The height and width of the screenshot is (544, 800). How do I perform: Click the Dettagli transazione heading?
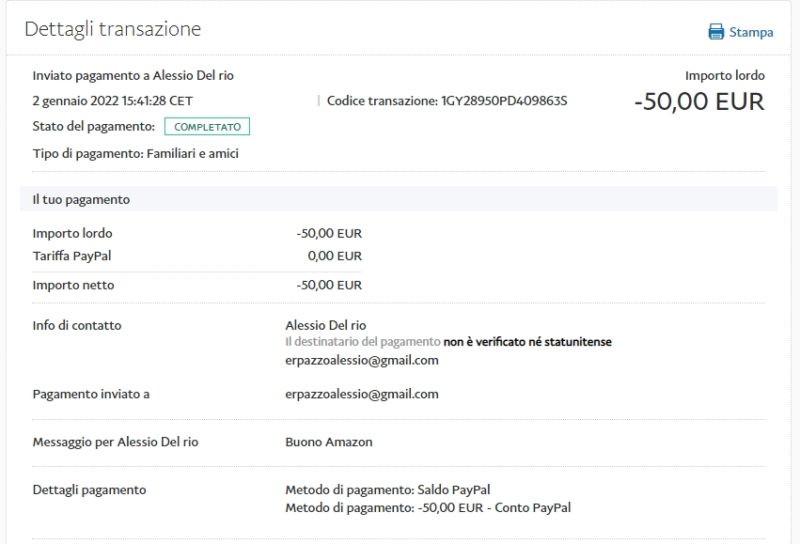coord(112,30)
